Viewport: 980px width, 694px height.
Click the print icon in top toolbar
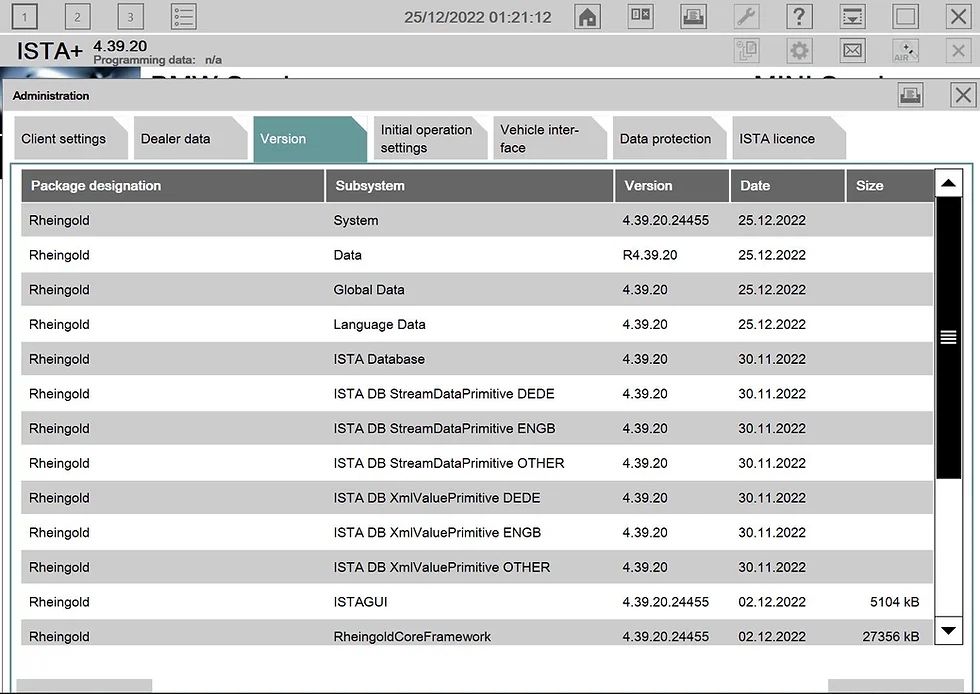693,17
